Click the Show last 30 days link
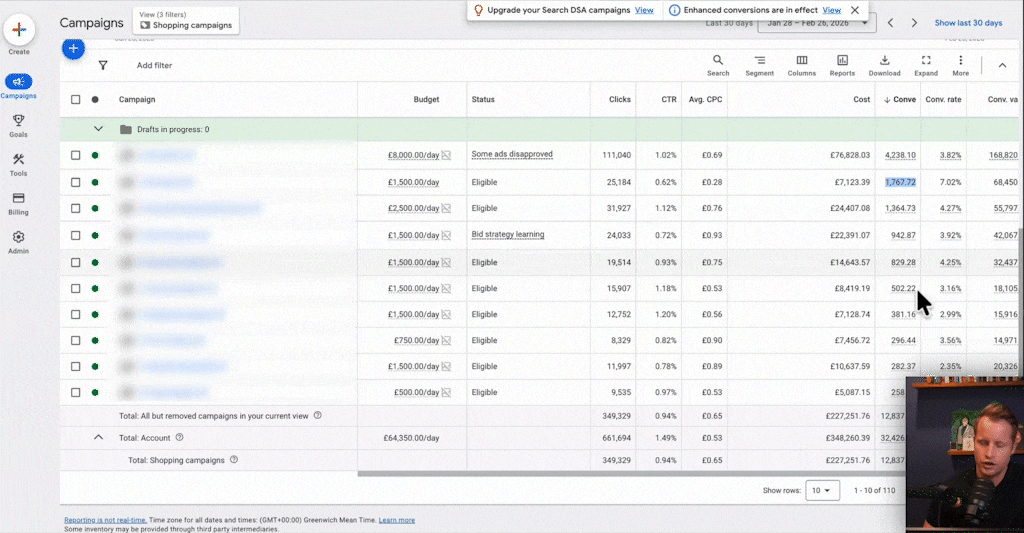The width and height of the screenshot is (1024, 533). 967,22
